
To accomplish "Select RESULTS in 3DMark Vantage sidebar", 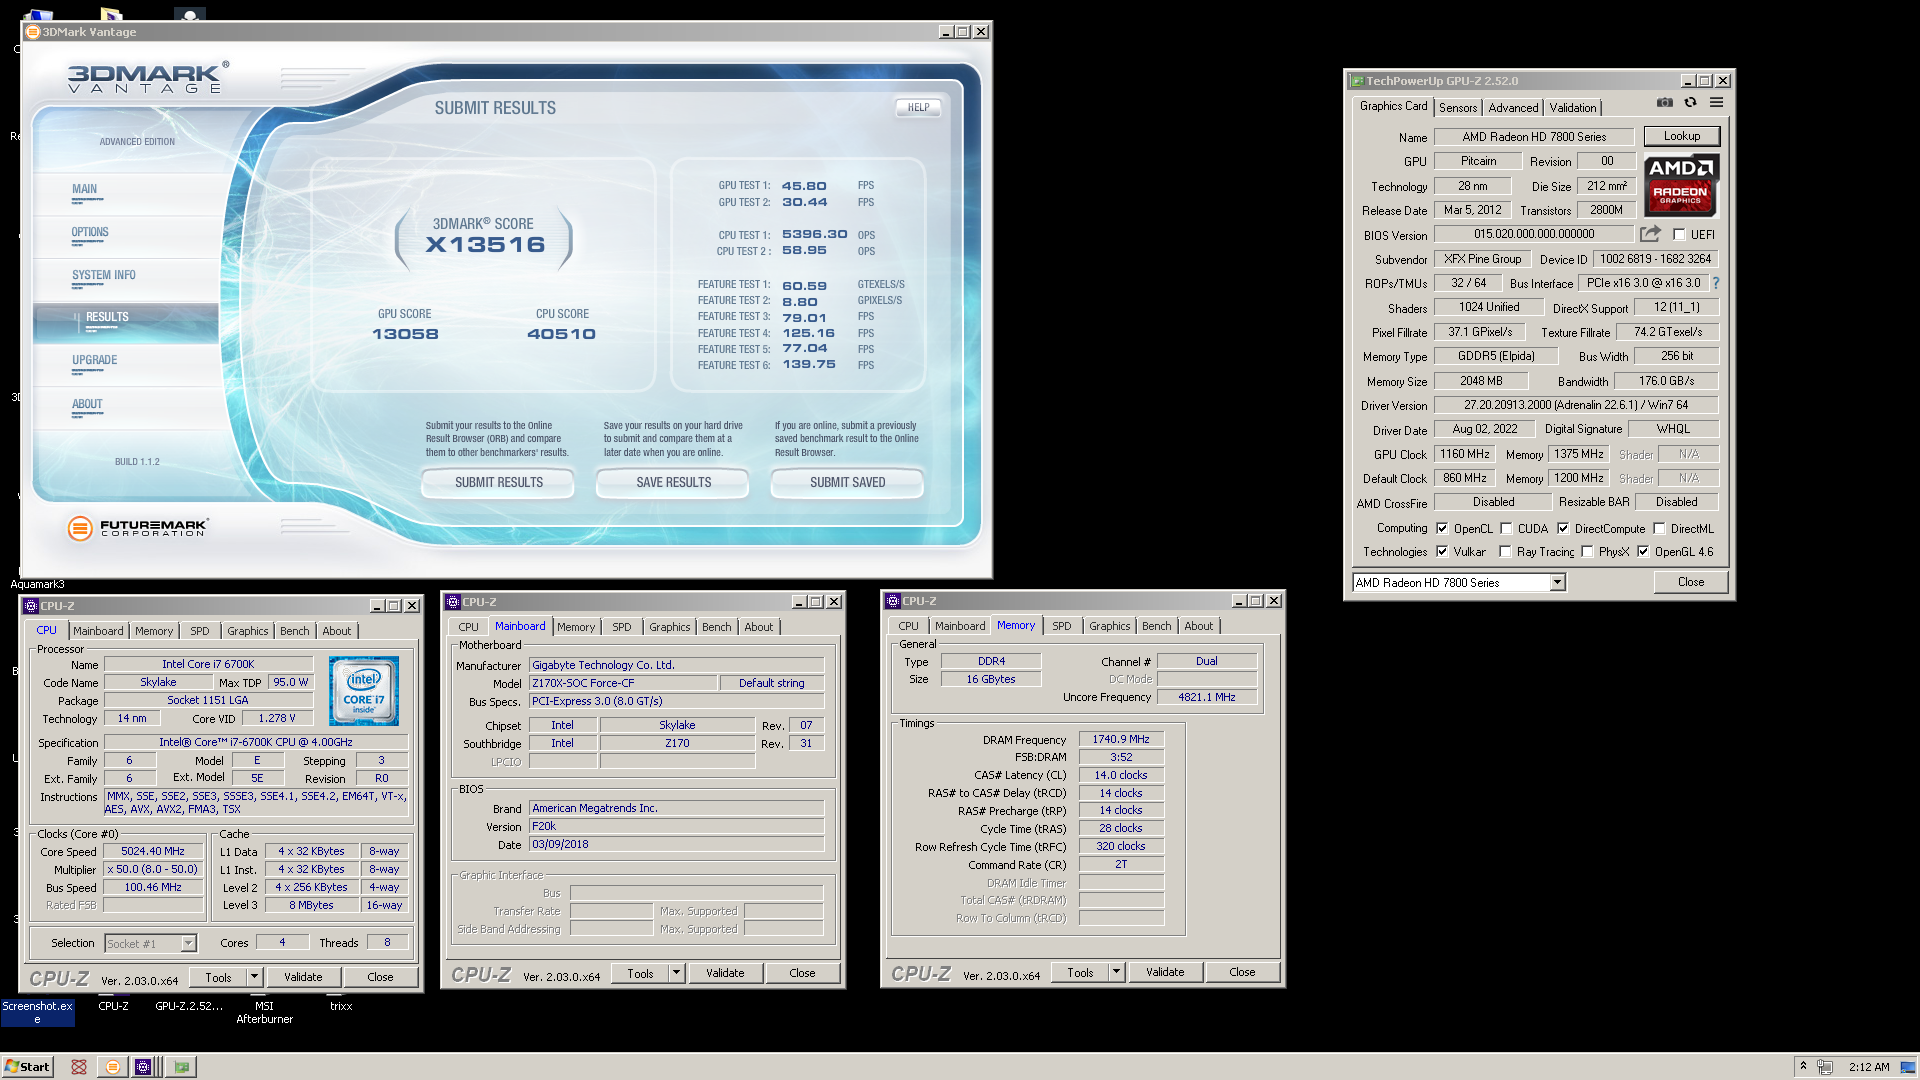I will tap(126, 322).
